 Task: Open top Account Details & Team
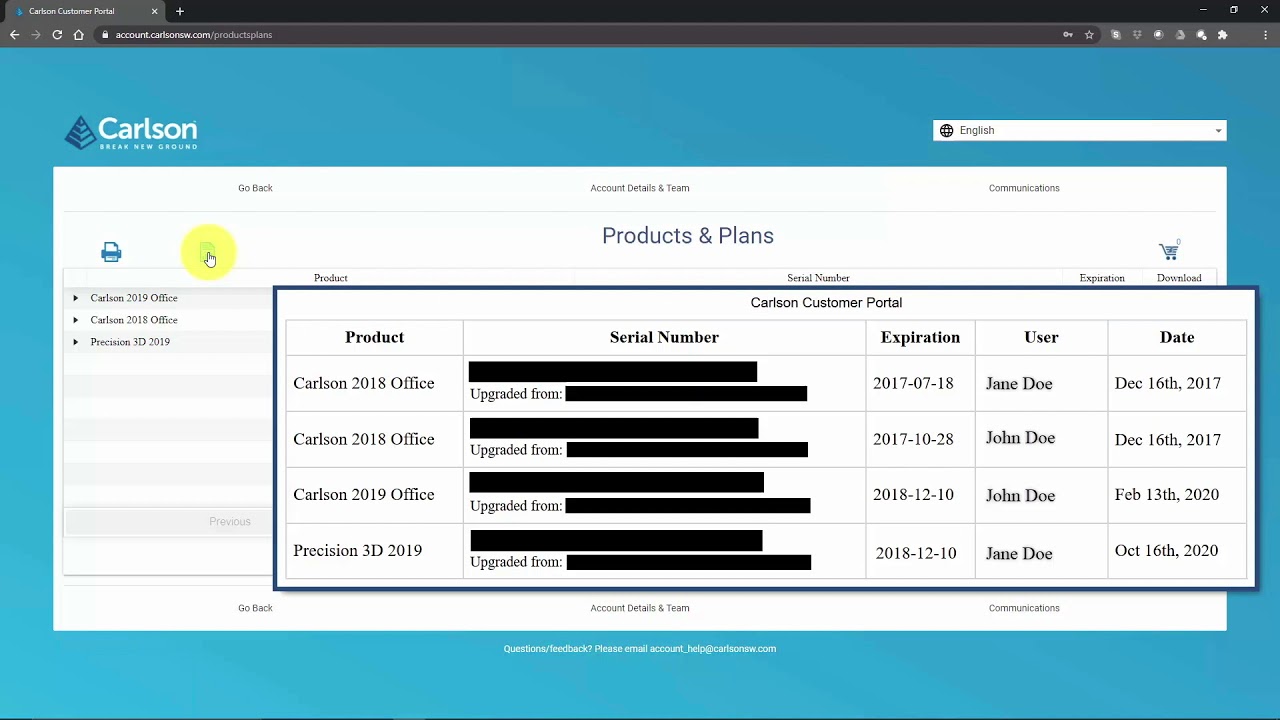point(640,188)
